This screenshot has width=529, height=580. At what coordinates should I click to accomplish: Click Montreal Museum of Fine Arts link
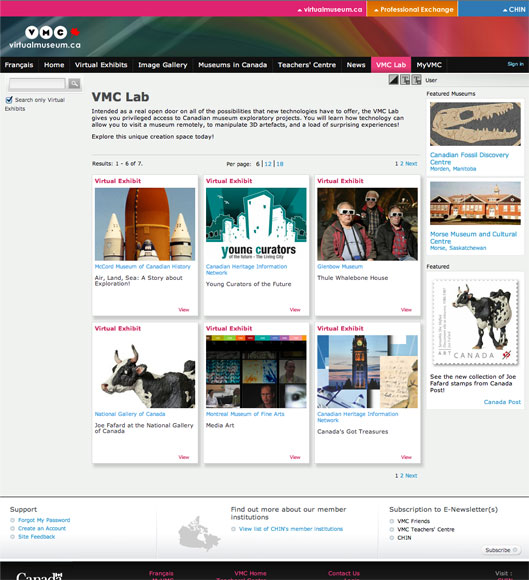tap(245, 414)
